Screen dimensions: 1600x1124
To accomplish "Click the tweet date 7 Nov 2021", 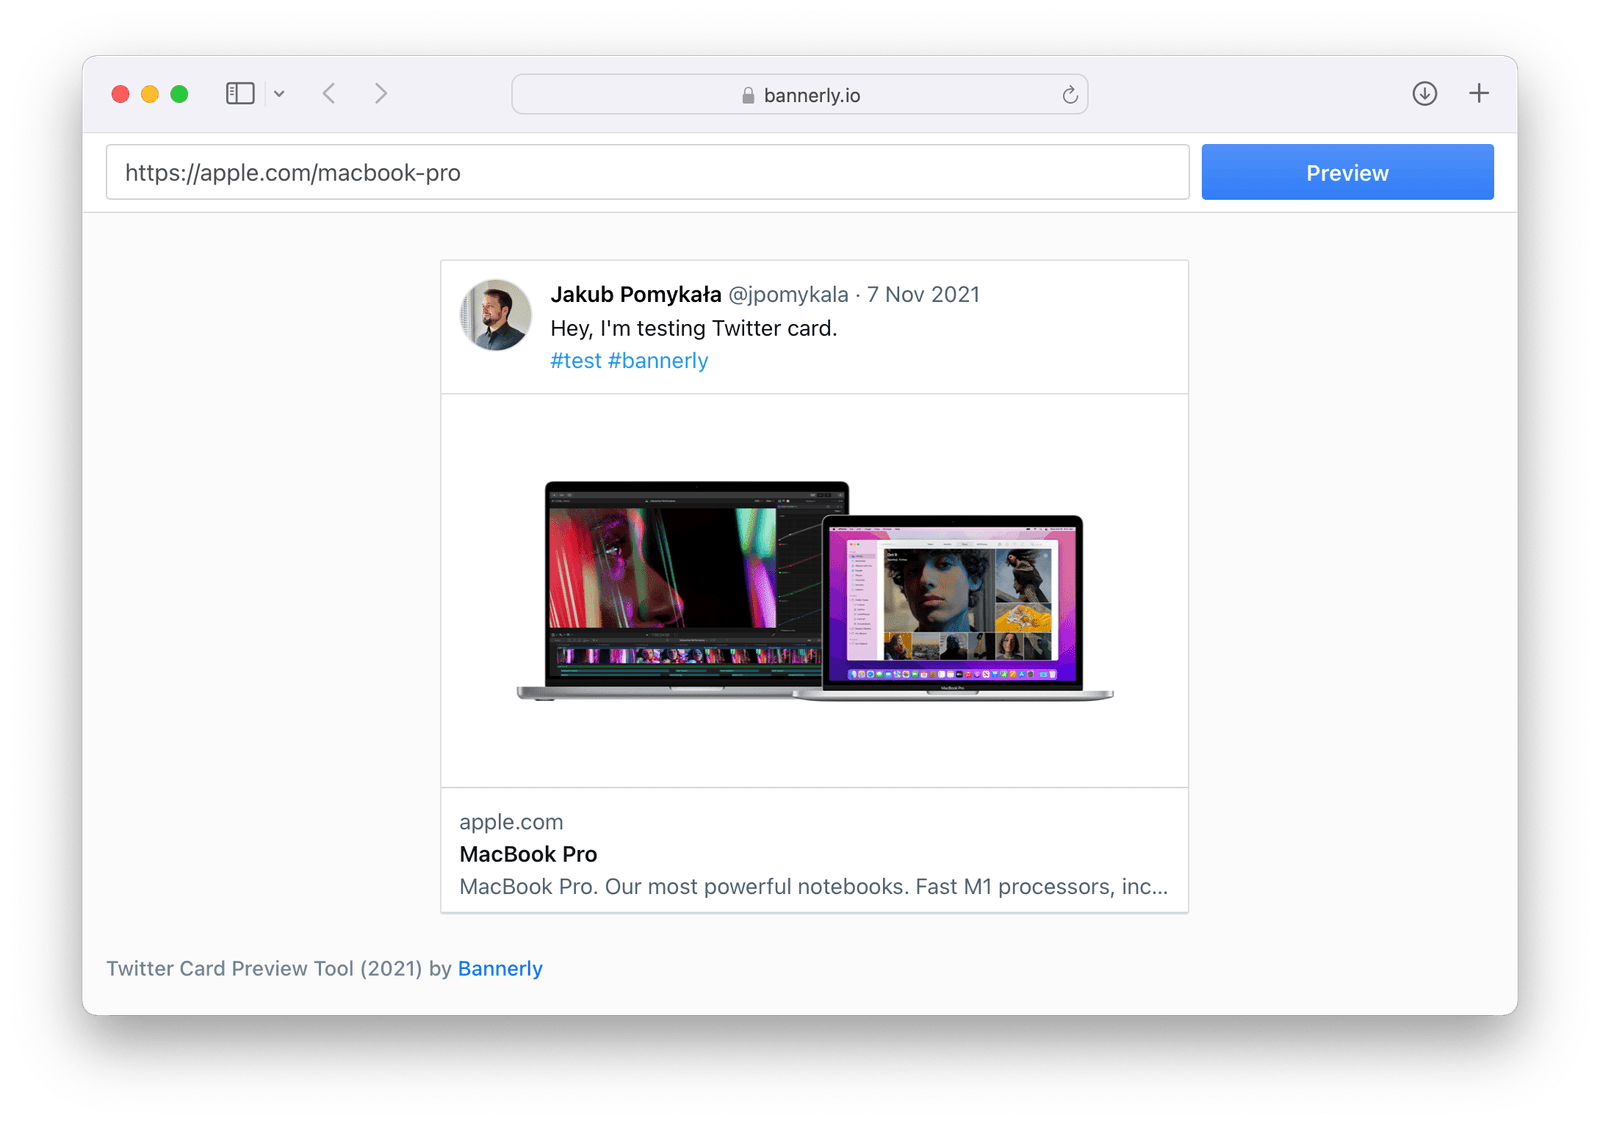I will tap(923, 294).
